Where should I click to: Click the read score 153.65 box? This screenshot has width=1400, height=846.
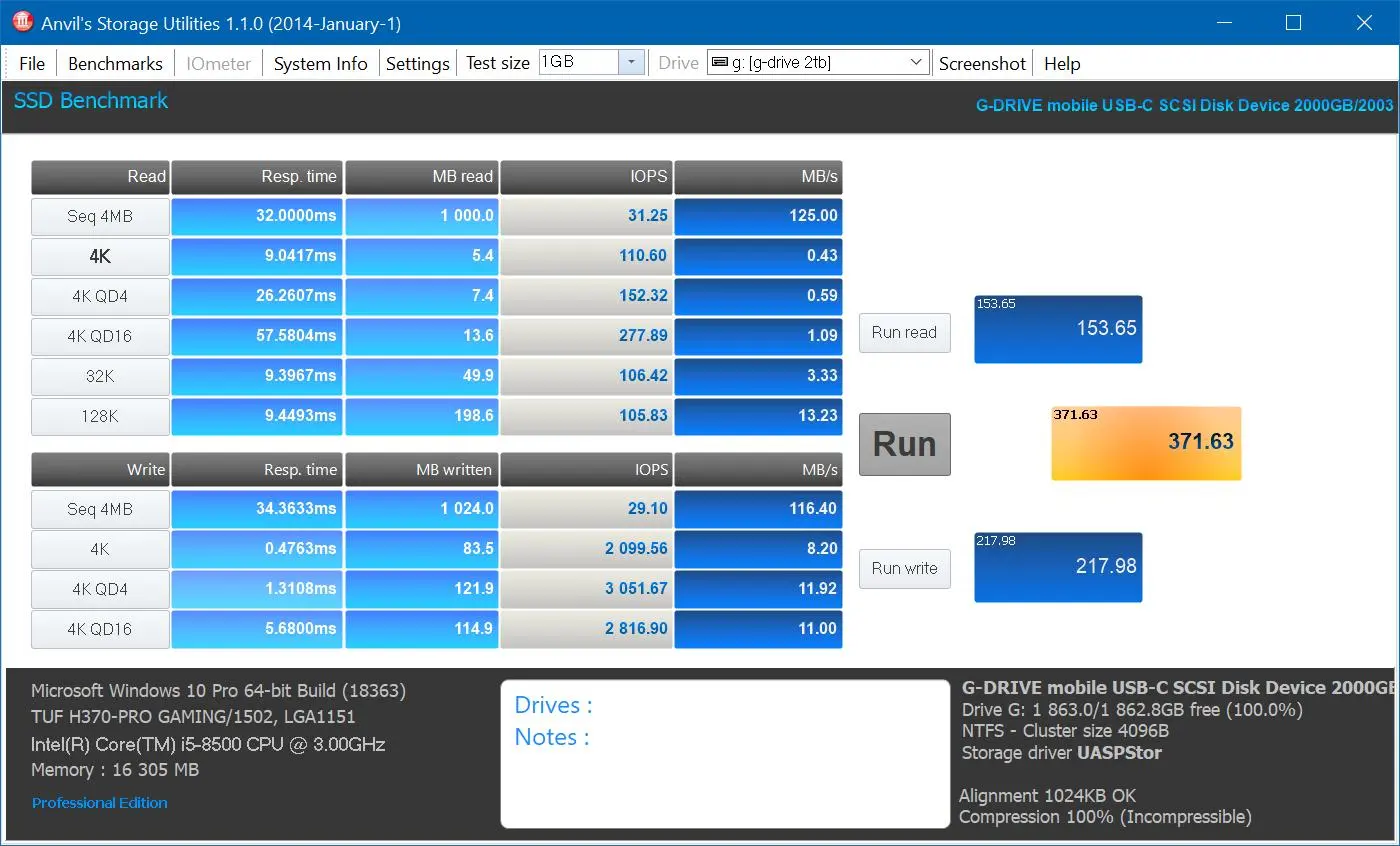point(1058,329)
